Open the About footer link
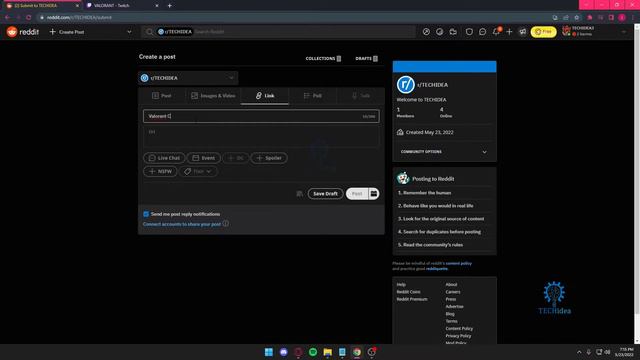Viewport: 640px width, 360px height. coord(451,284)
